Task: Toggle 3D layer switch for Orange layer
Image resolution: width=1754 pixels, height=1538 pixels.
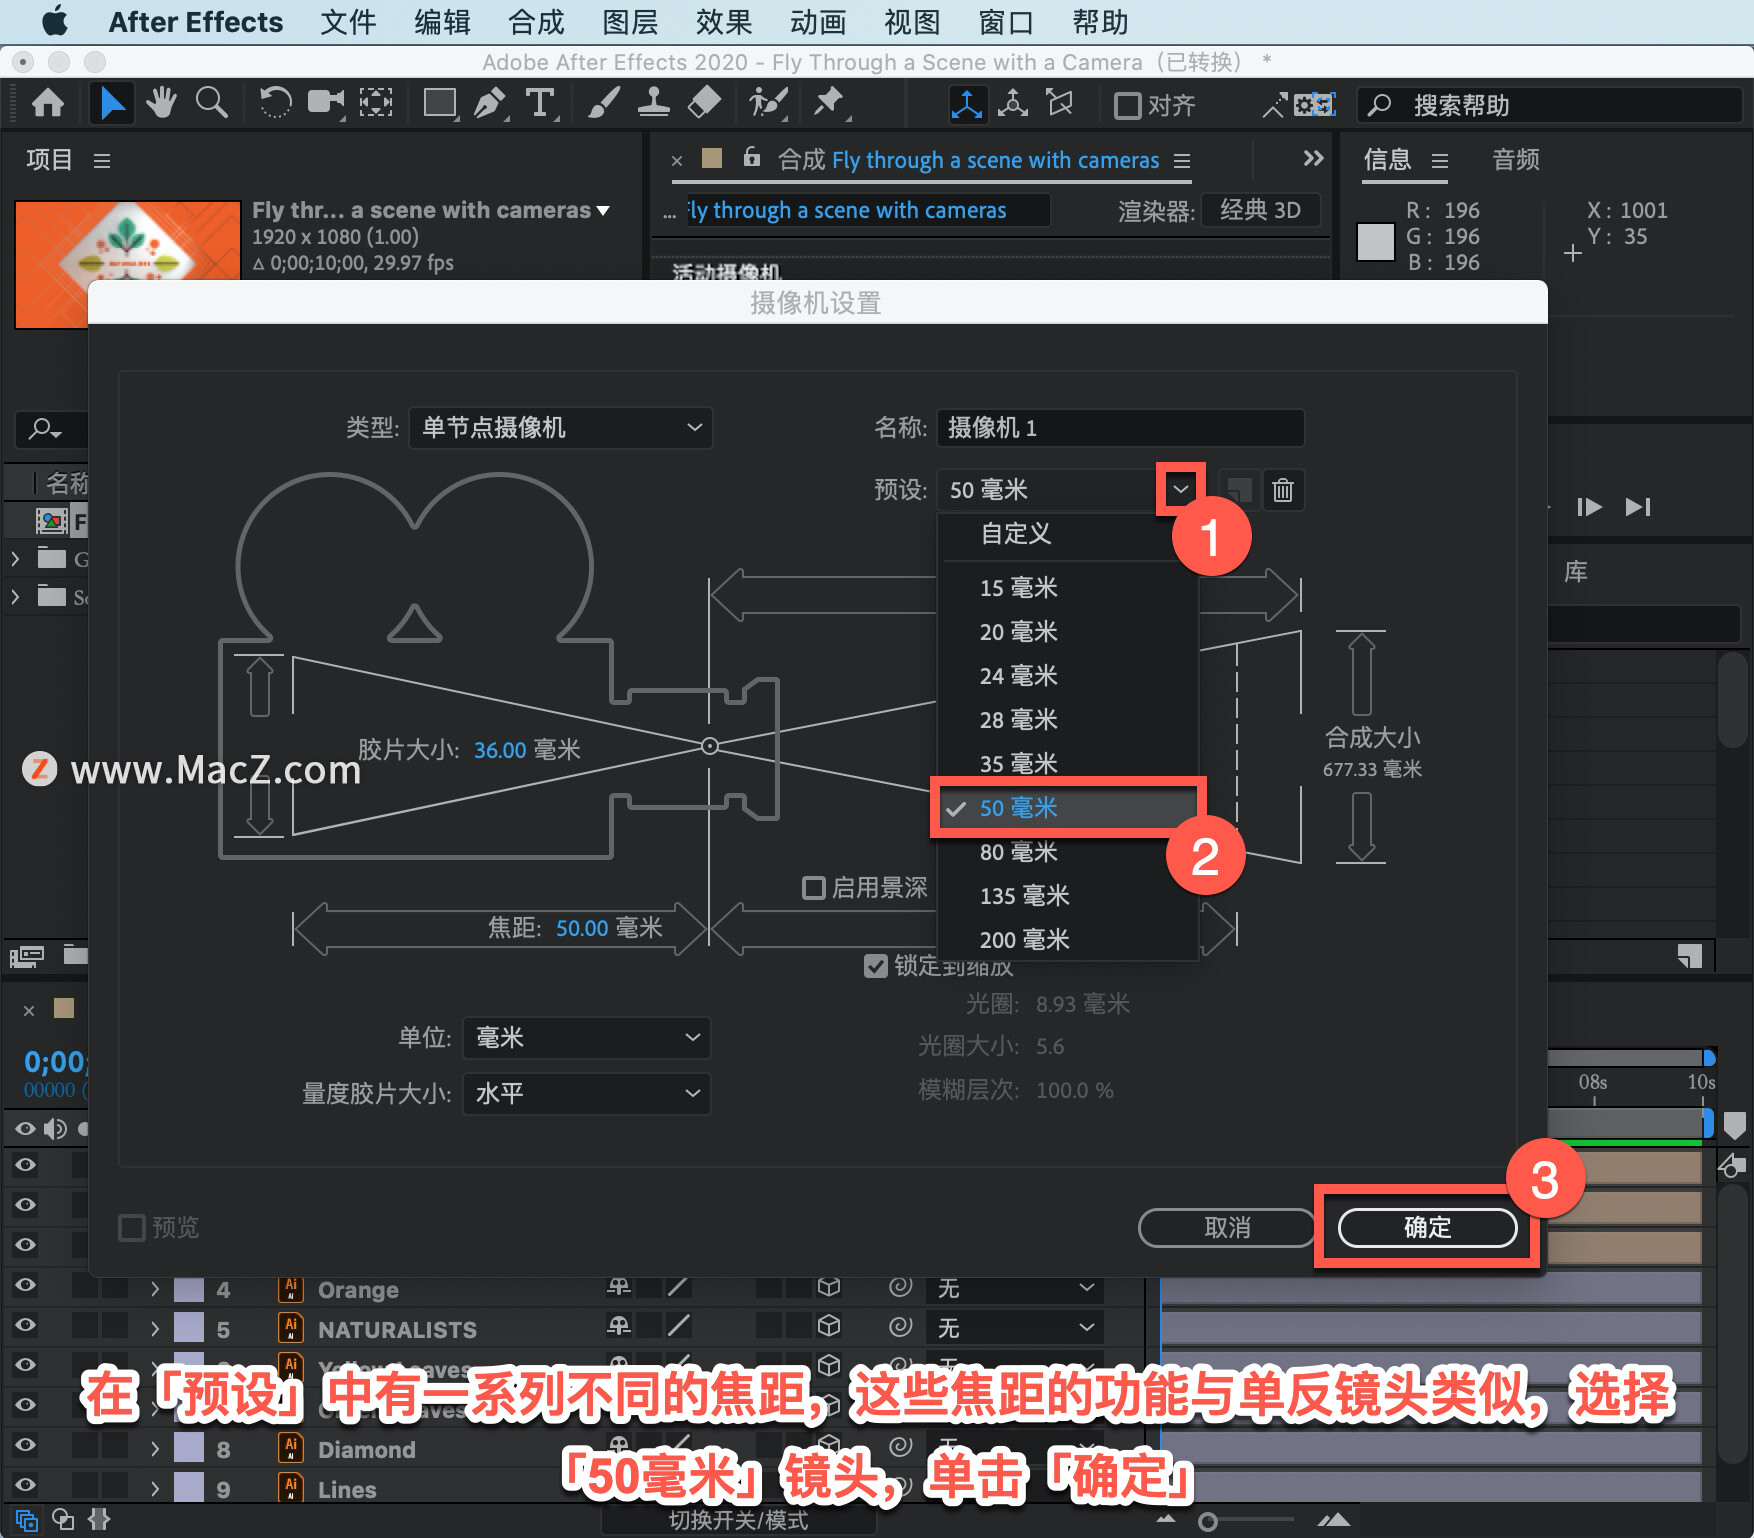Action: point(829,1287)
